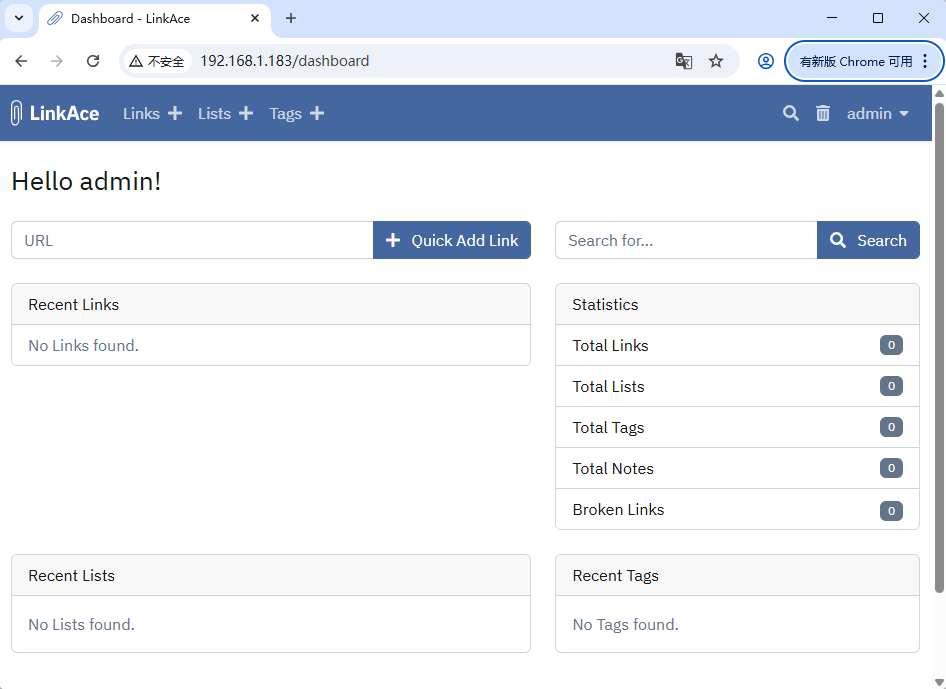
Task: Open the tab search dropdown arrow
Action: click(19, 18)
